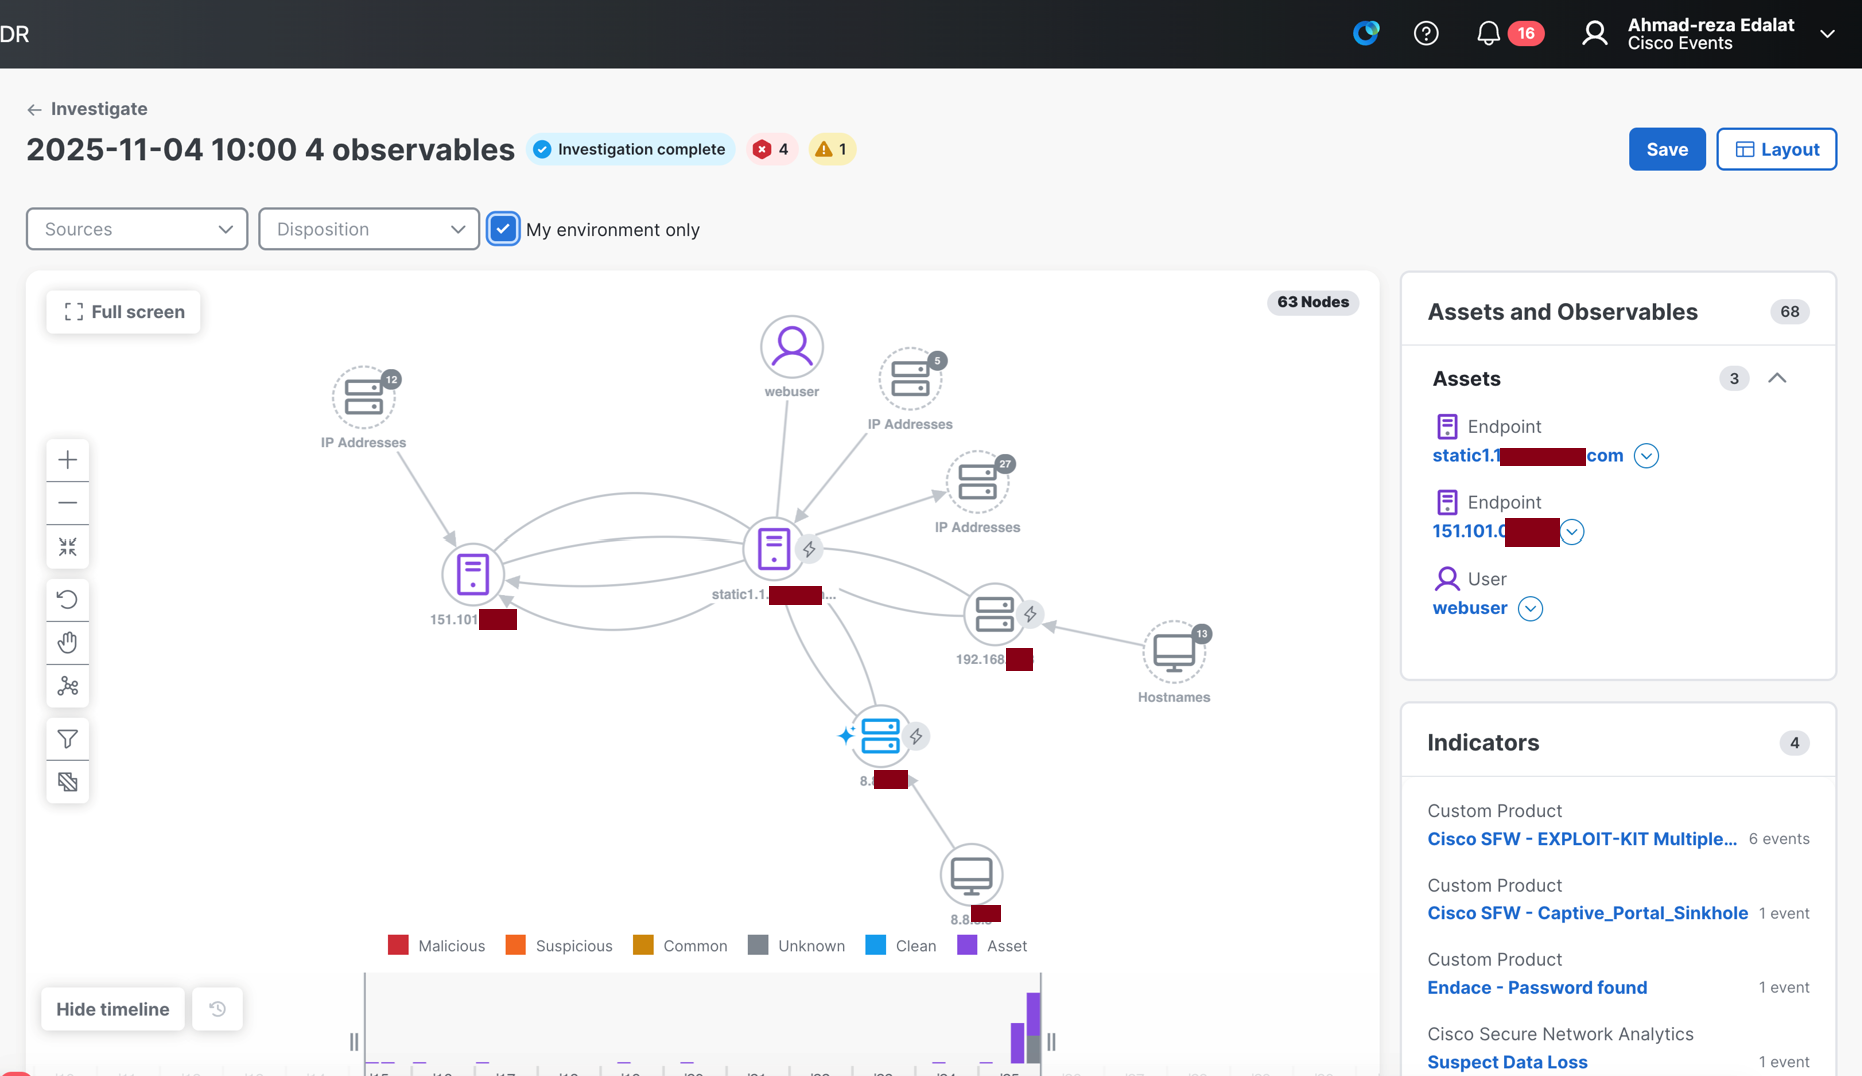Screen dimensions: 1862x1076
Task: Open the node layout tool
Action: (67, 686)
